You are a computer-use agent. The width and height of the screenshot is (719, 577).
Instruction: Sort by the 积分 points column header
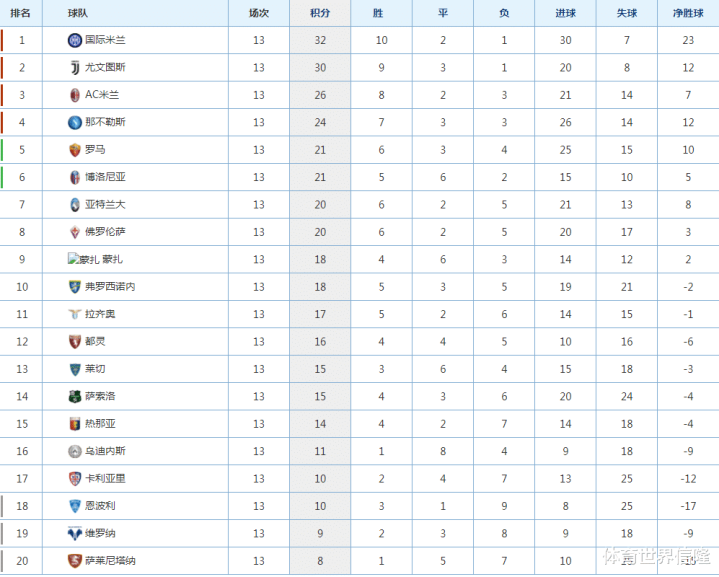[320, 13]
